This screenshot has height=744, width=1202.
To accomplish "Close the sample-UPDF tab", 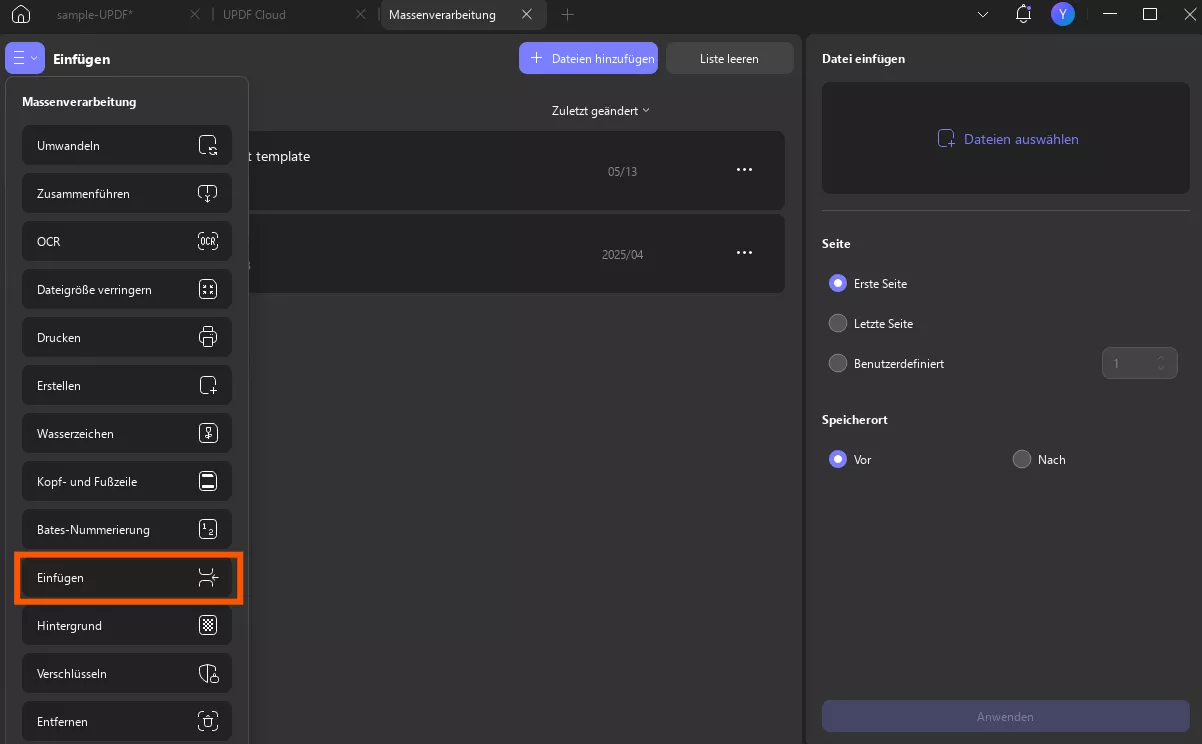I will (x=194, y=15).
